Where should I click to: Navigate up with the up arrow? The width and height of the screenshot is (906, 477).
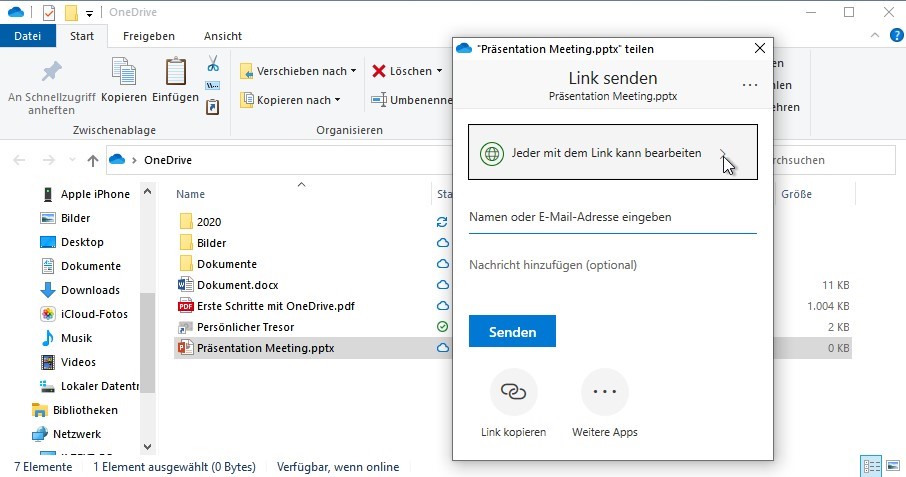coord(92,161)
